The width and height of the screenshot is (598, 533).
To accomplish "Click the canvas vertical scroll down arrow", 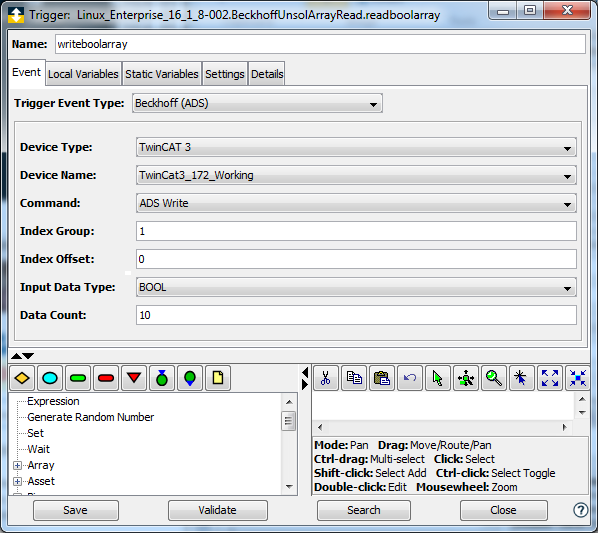I will 582,413.
